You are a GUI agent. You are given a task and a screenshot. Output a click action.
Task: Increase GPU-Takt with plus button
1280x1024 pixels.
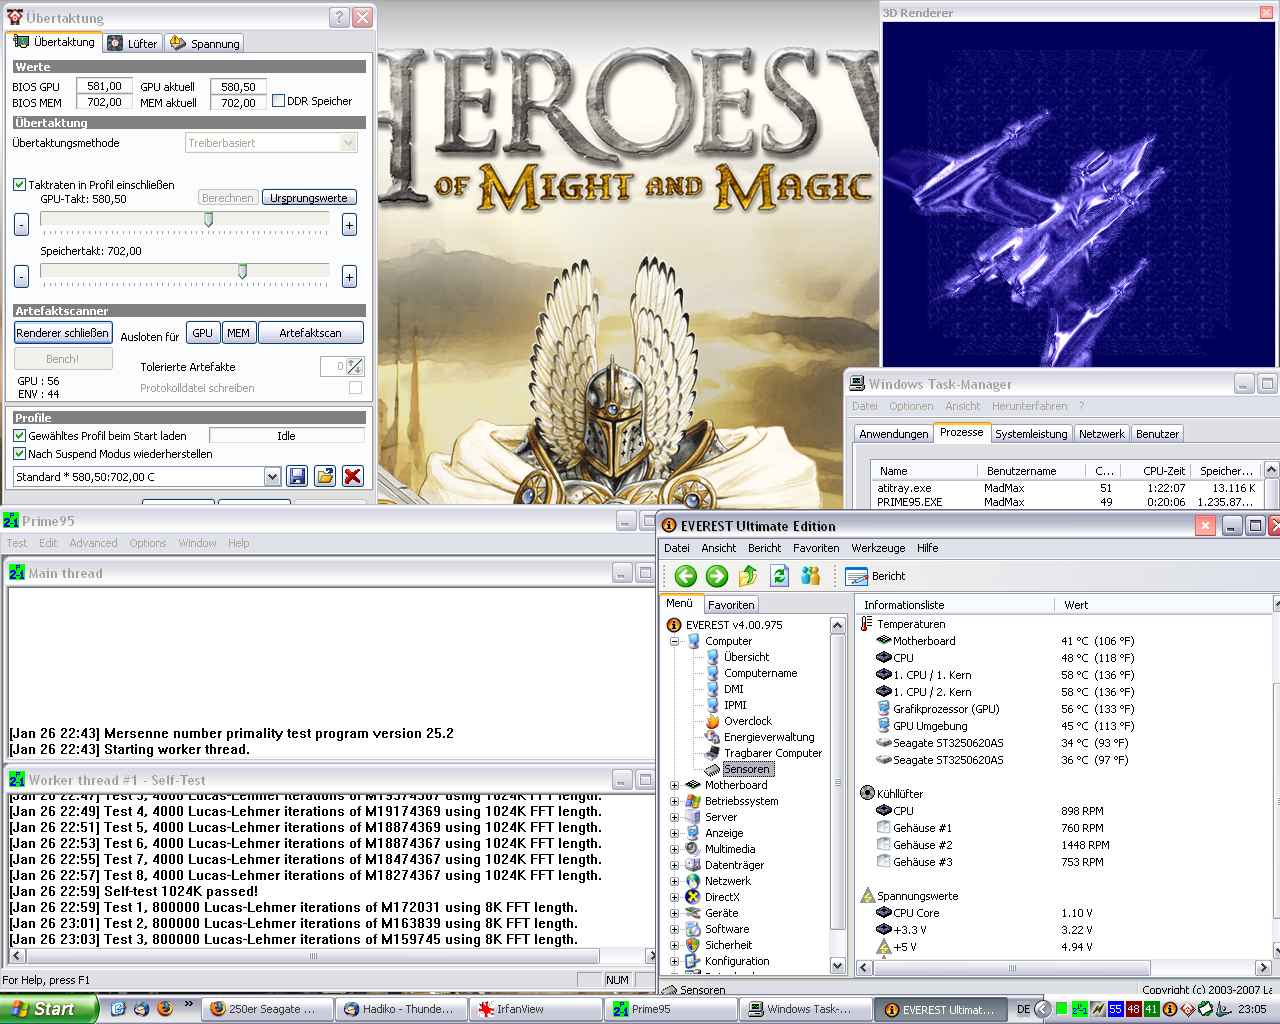[x=349, y=225]
